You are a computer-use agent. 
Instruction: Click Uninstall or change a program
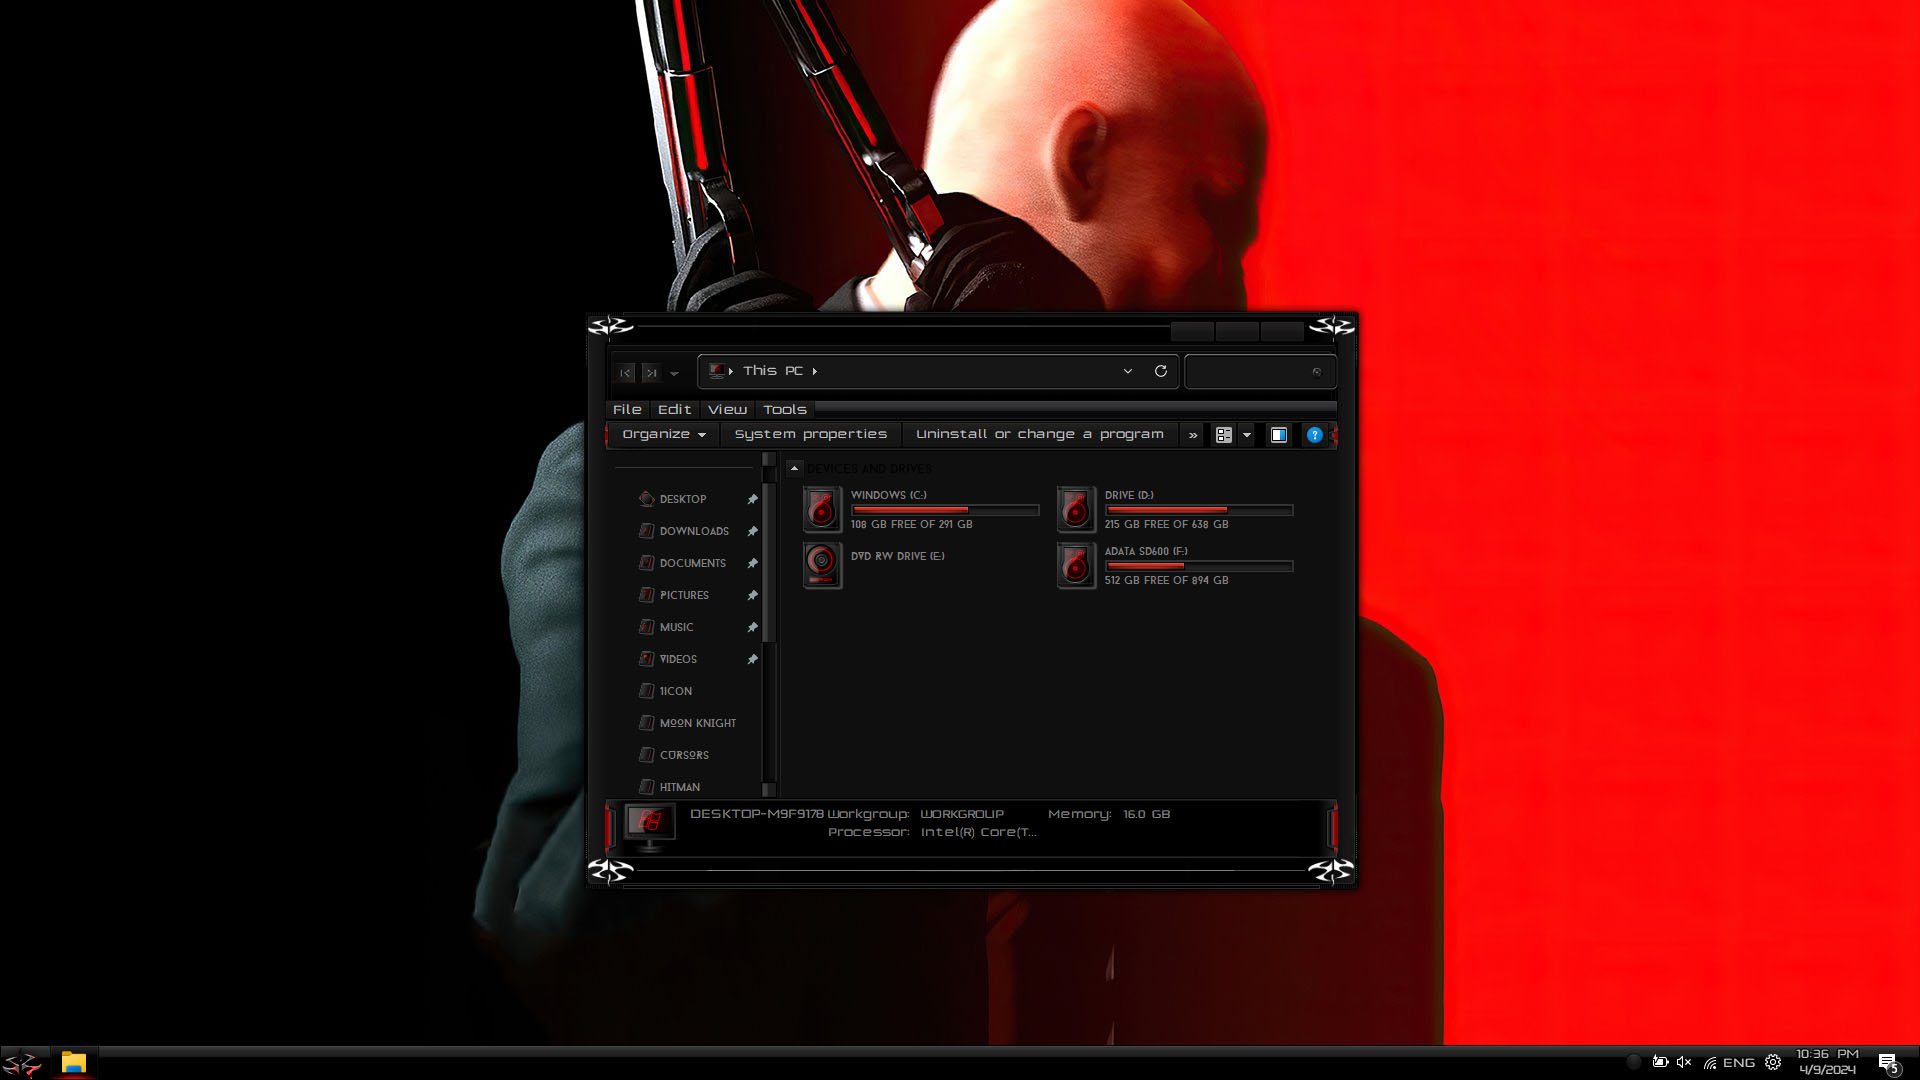pos(1039,434)
